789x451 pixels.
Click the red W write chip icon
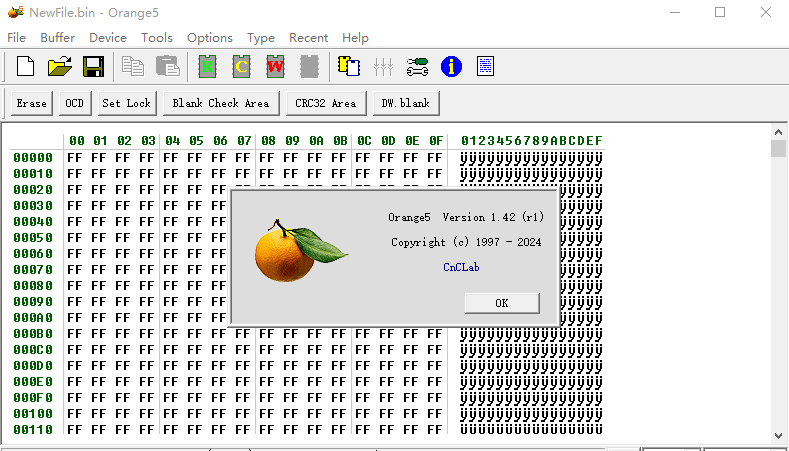[x=275, y=67]
